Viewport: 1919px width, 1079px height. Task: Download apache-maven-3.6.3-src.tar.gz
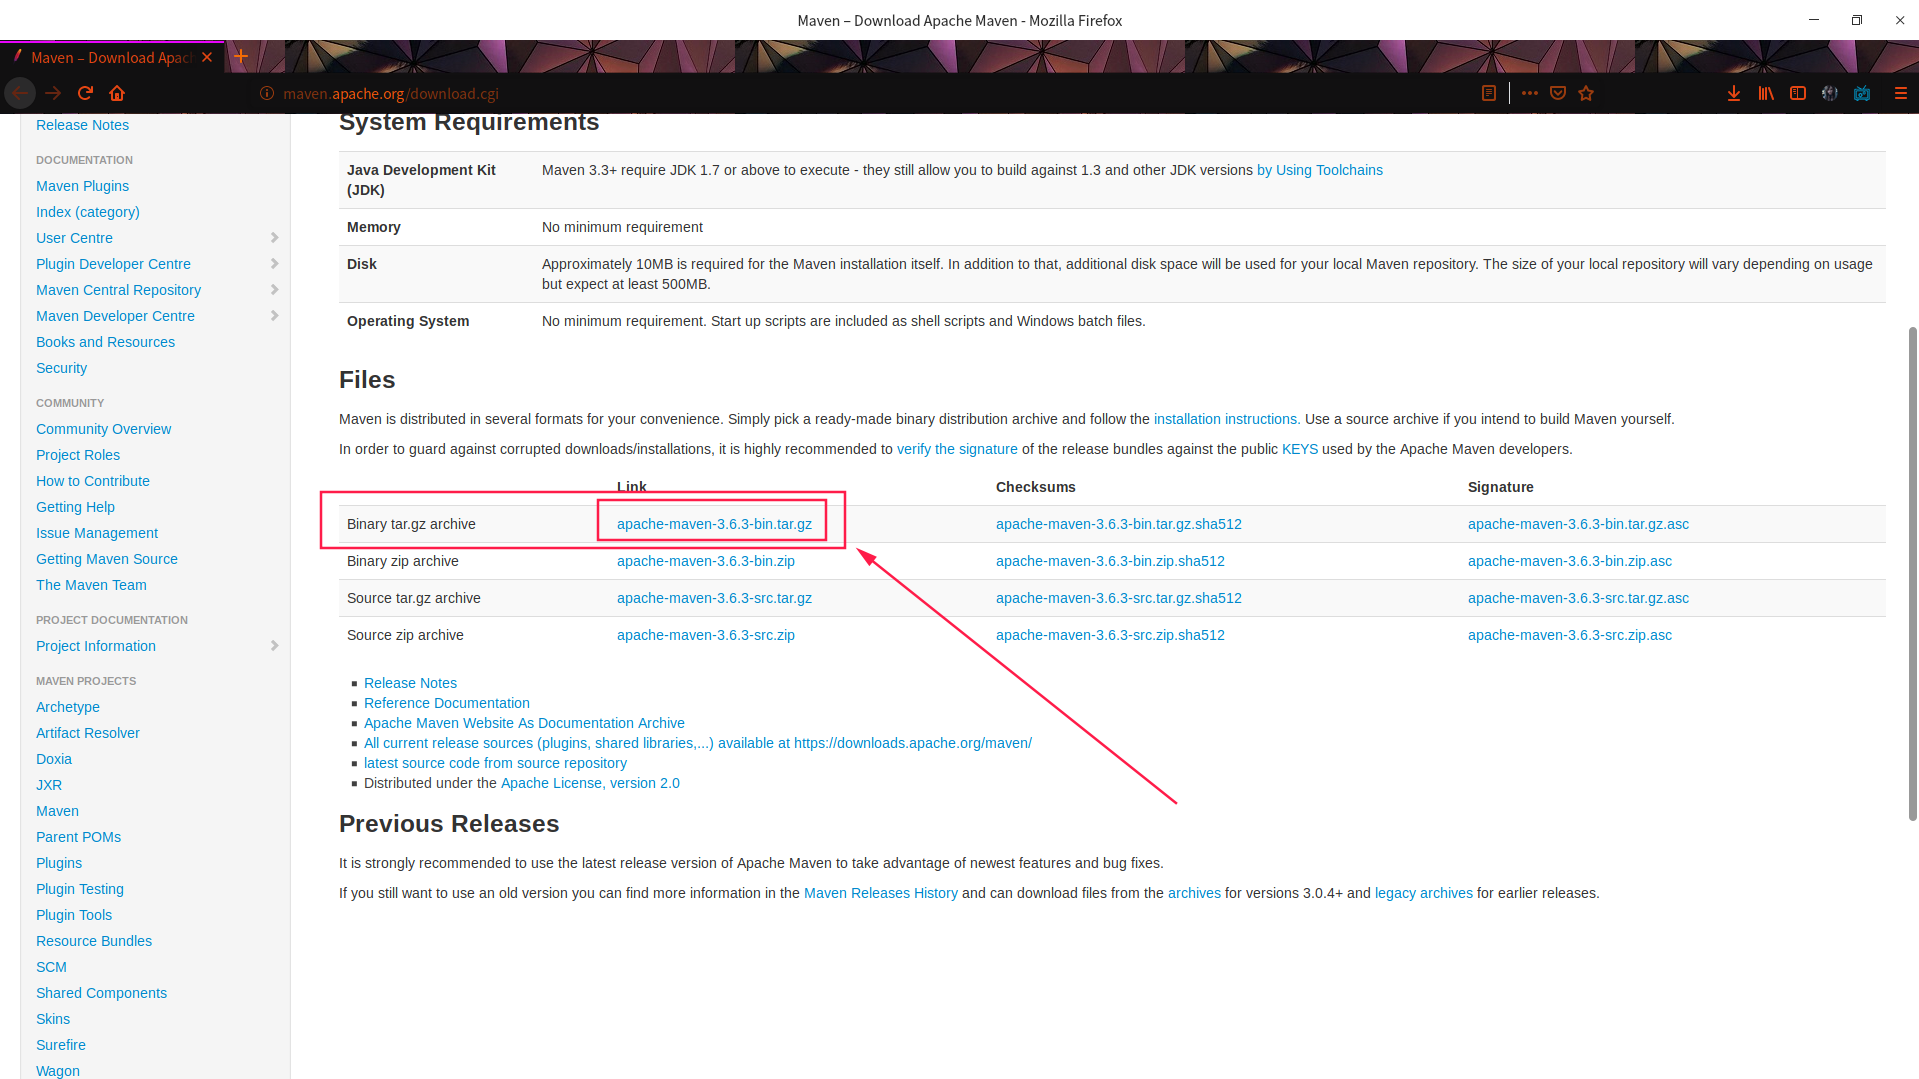coord(714,598)
